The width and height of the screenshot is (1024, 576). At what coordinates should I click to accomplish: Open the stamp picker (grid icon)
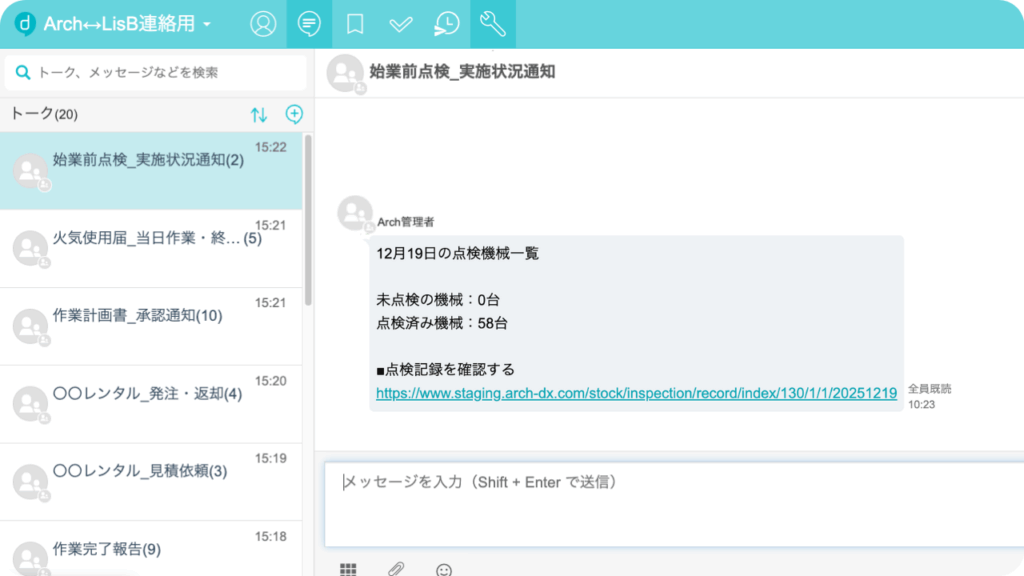point(348,569)
